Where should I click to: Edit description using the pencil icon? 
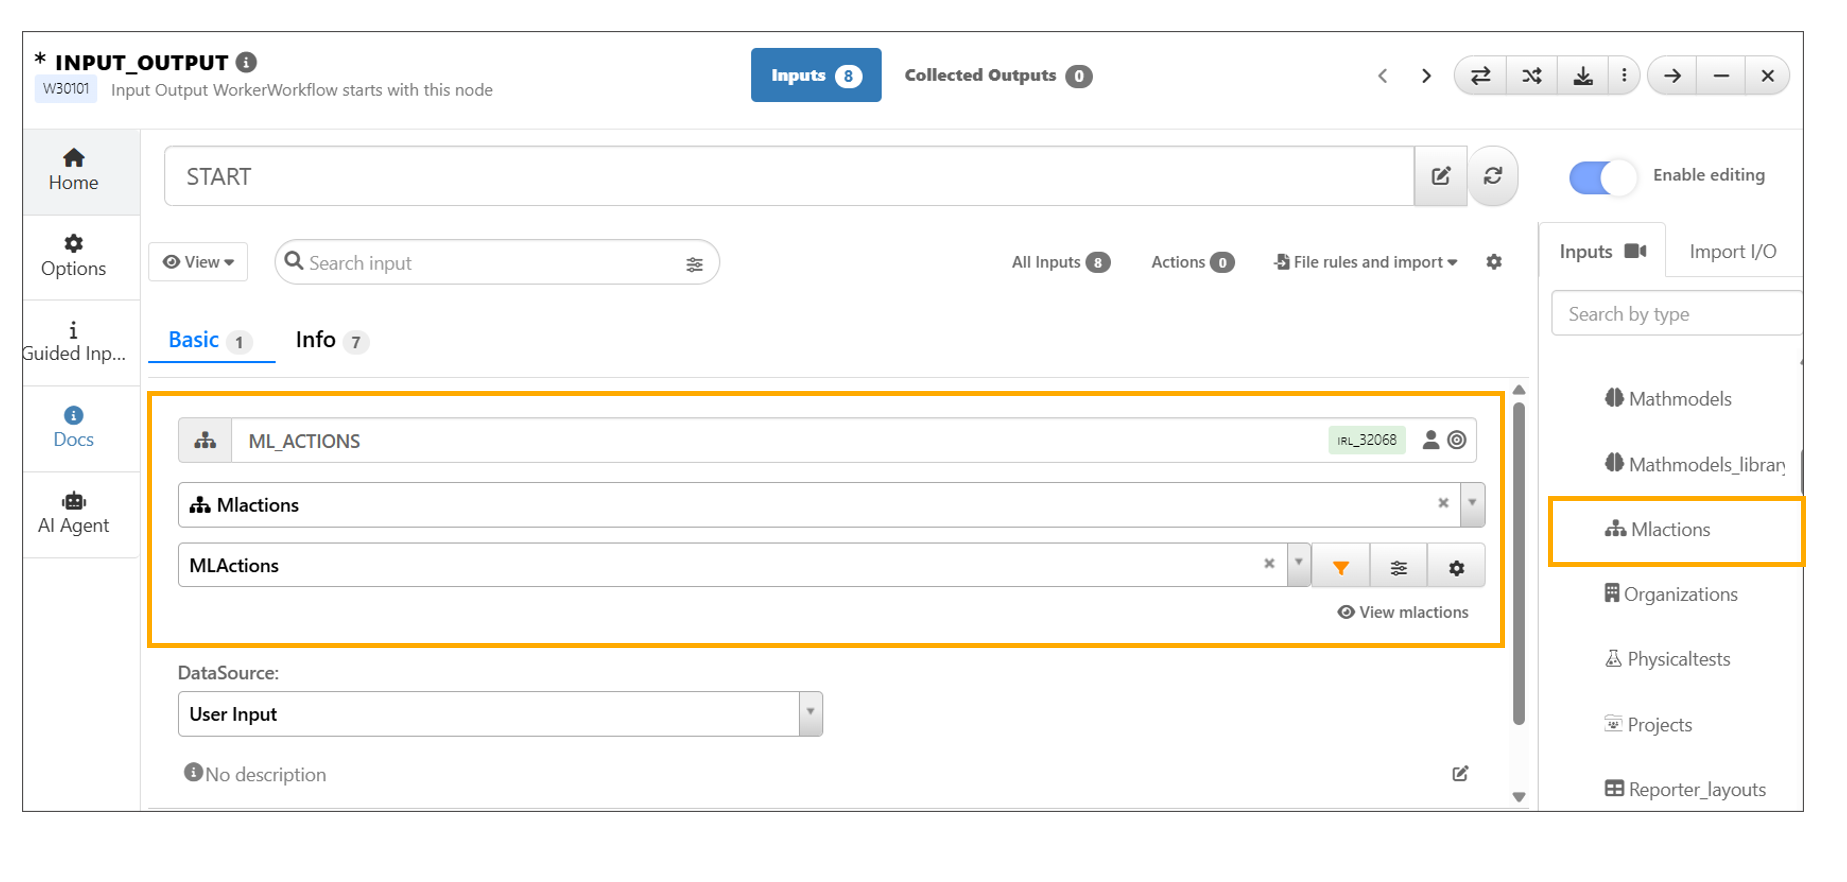[x=1460, y=774]
